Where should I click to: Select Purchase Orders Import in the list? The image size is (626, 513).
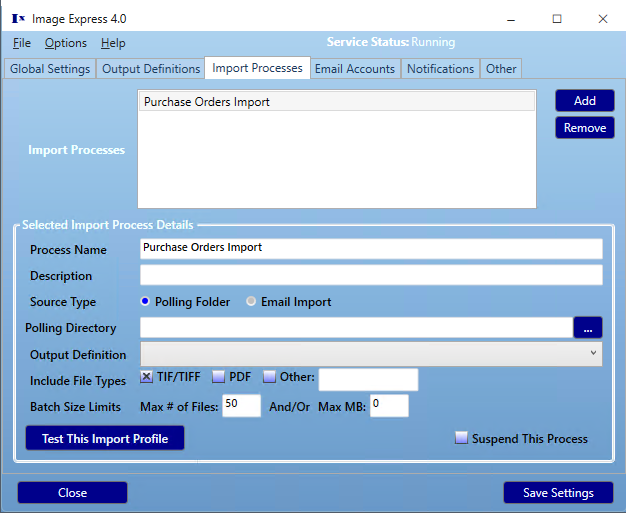point(337,102)
